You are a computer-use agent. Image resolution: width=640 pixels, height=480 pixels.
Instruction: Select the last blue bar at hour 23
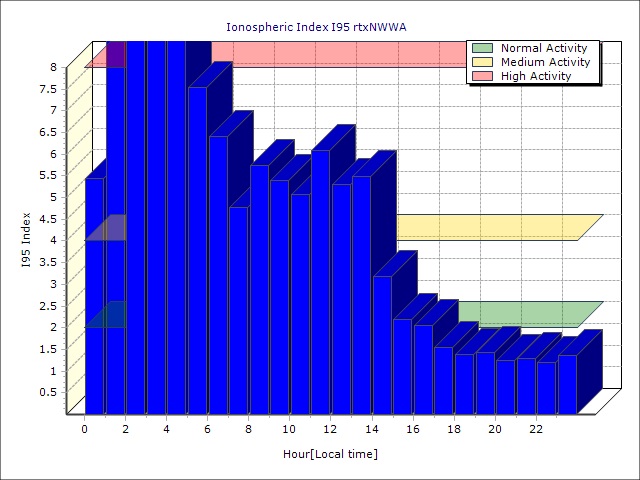coord(567,384)
